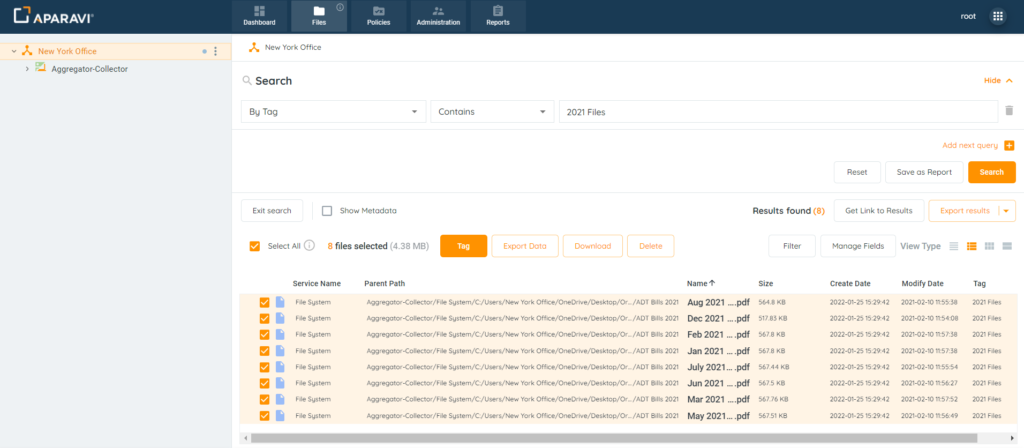The height and width of the screenshot is (448, 1024).
Task: Click the file icon for Aug 2021 pdf
Action: coord(280,302)
